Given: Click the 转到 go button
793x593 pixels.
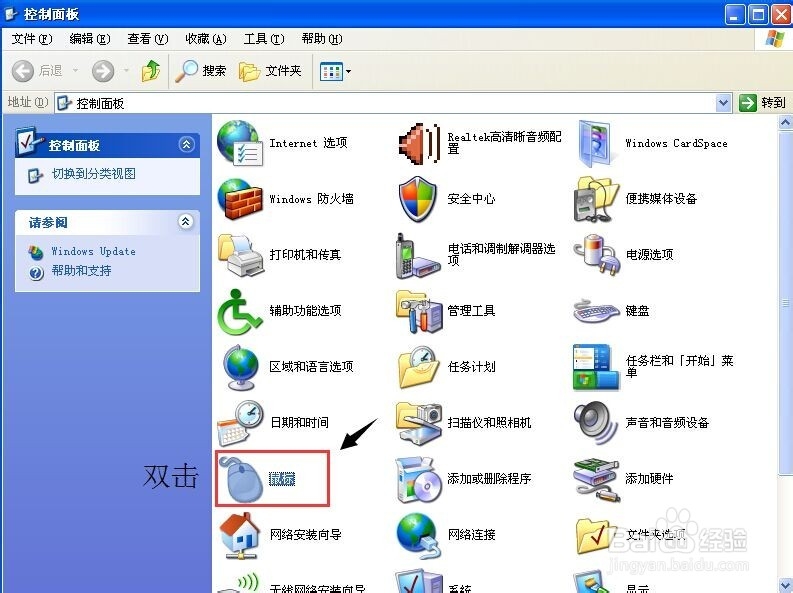Looking at the screenshot, I should tap(763, 103).
